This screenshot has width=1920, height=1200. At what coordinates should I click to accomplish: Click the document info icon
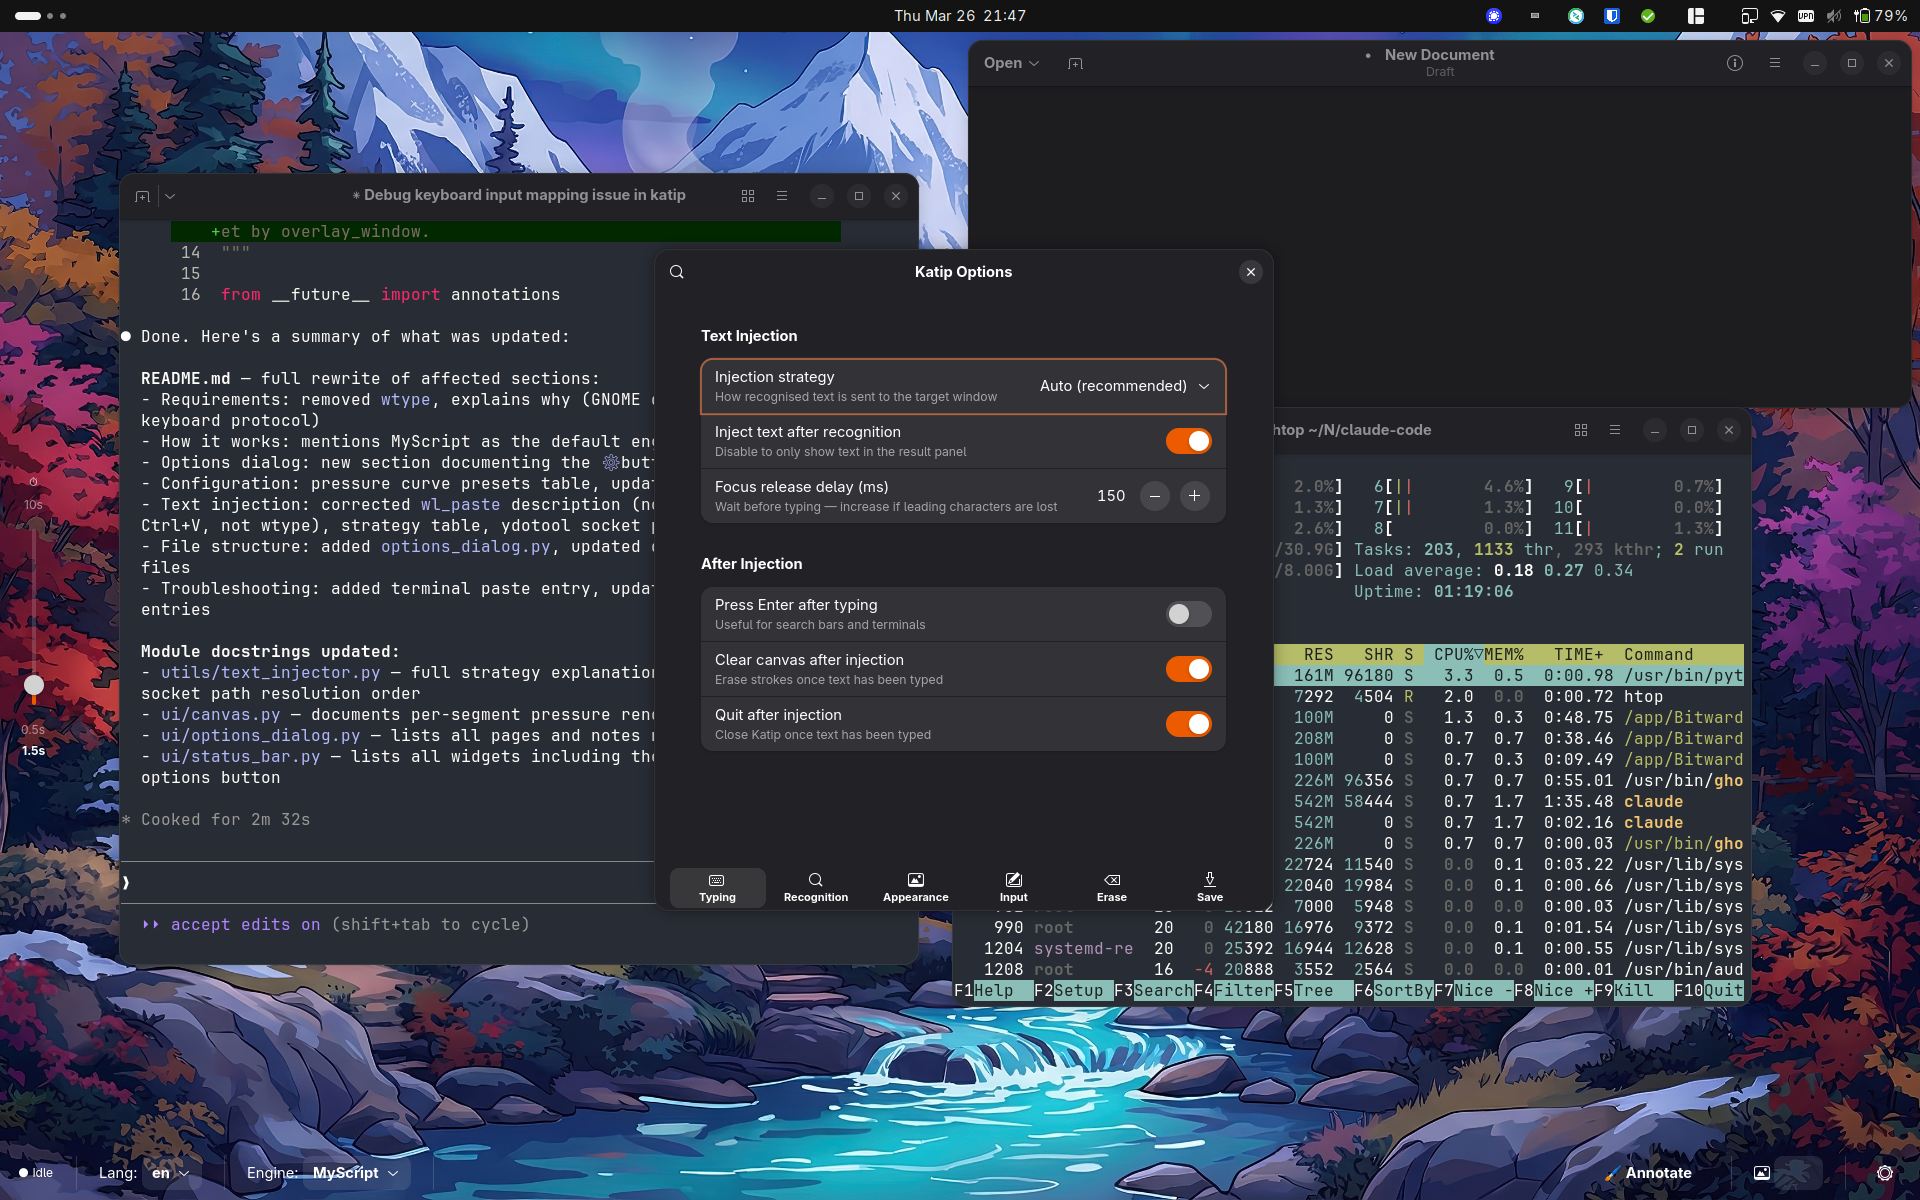1734,63
